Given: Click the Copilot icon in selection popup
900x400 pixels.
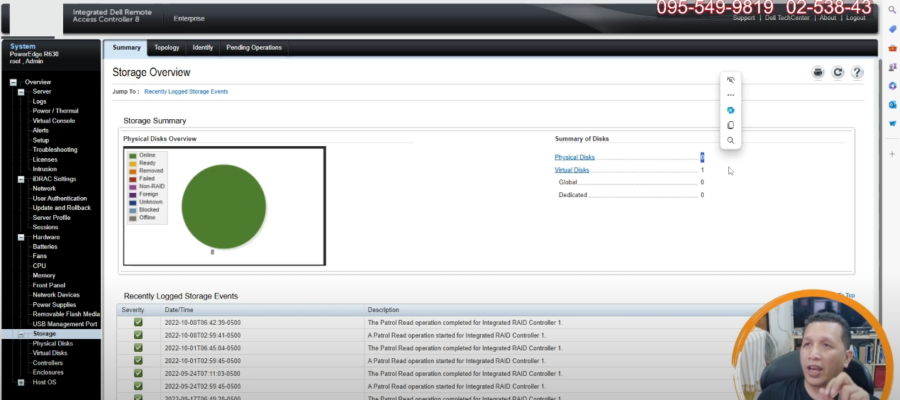Looking at the screenshot, I should [x=731, y=110].
